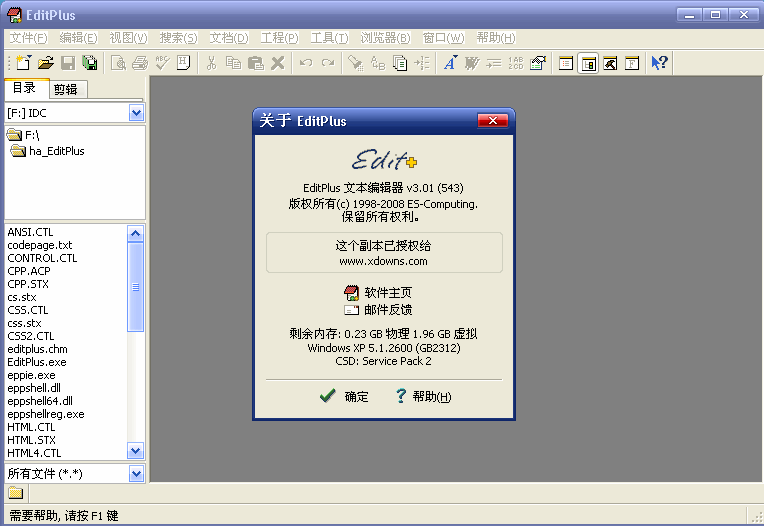Screen dimensions: 764x526
Task: Click the Save all (multiple disks) toolbar icon
Action: tap(90, 63)
